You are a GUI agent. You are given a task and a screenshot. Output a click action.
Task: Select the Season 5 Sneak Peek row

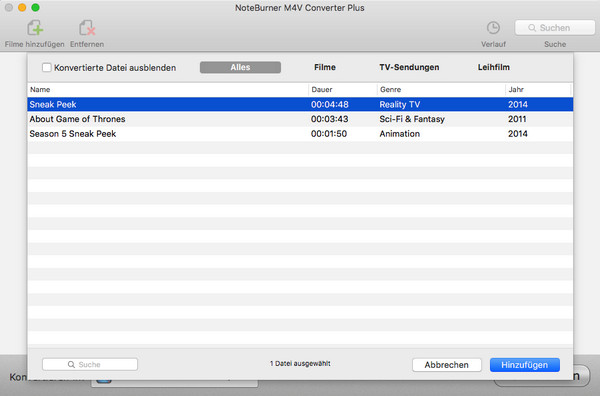[300, 134]
